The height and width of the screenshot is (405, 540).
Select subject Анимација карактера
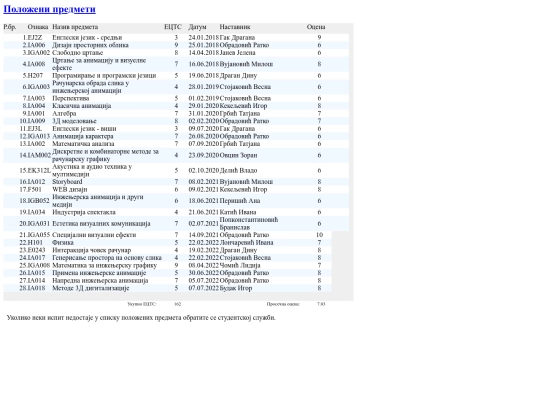point(83,136)
